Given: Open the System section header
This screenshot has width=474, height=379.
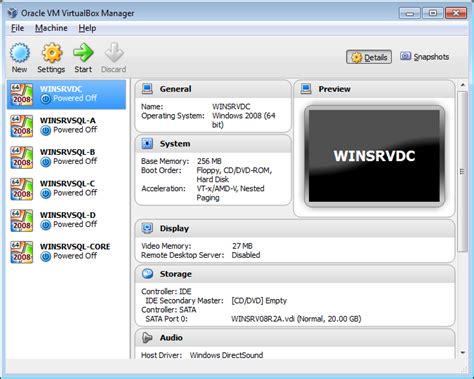Looking at the screenshot, I should pos(213,144).
